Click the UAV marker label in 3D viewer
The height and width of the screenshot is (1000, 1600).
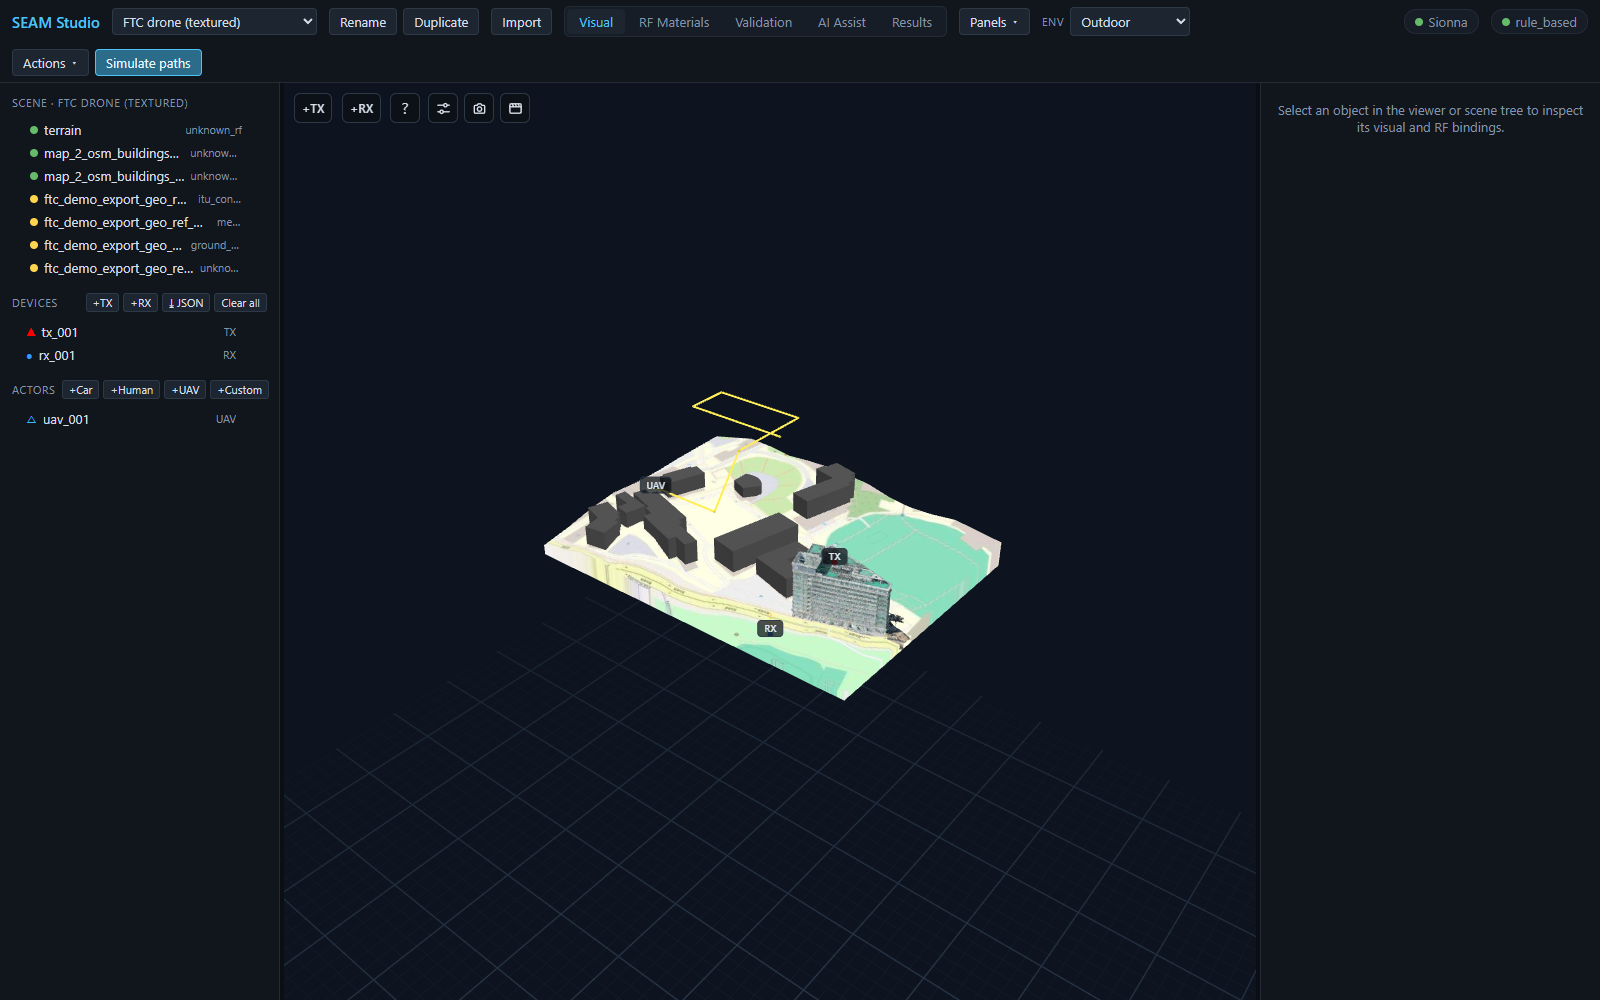click(x=656, y=485)
